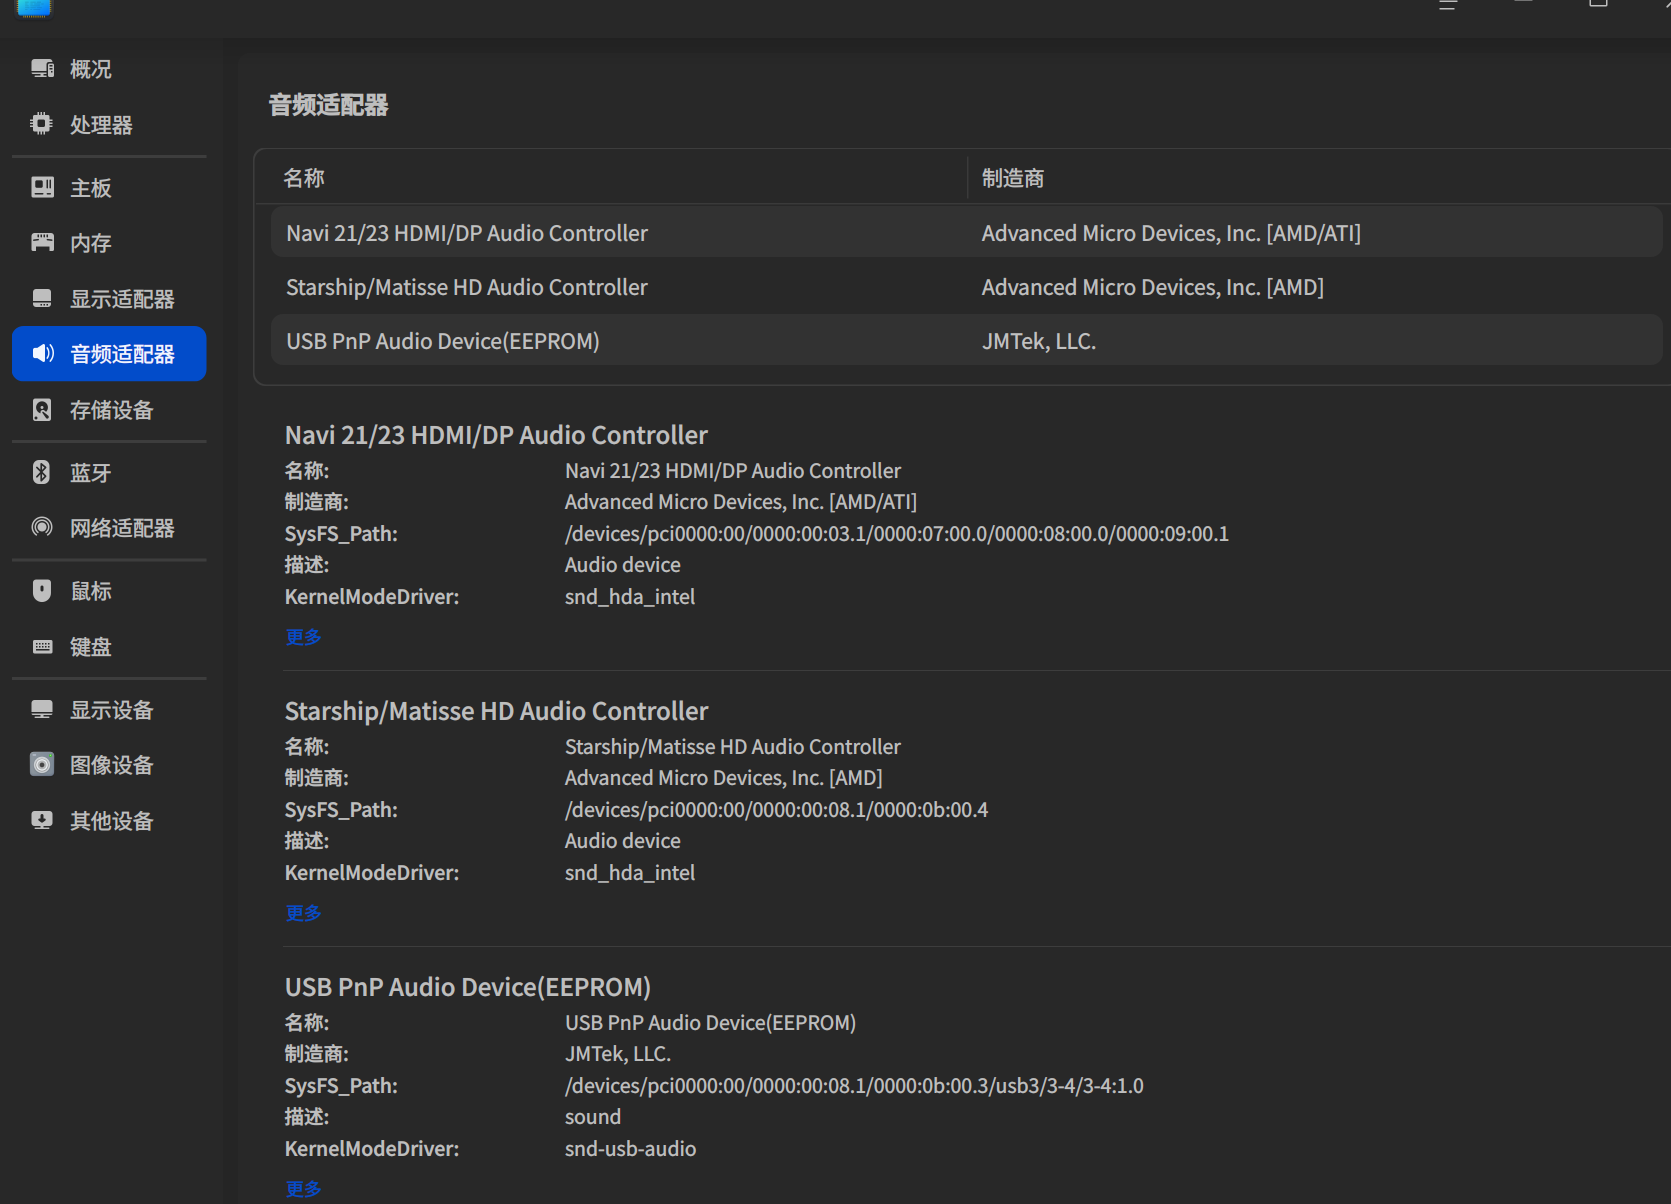Click the 显示设备 monitor icon

click(x=42, y=709)
